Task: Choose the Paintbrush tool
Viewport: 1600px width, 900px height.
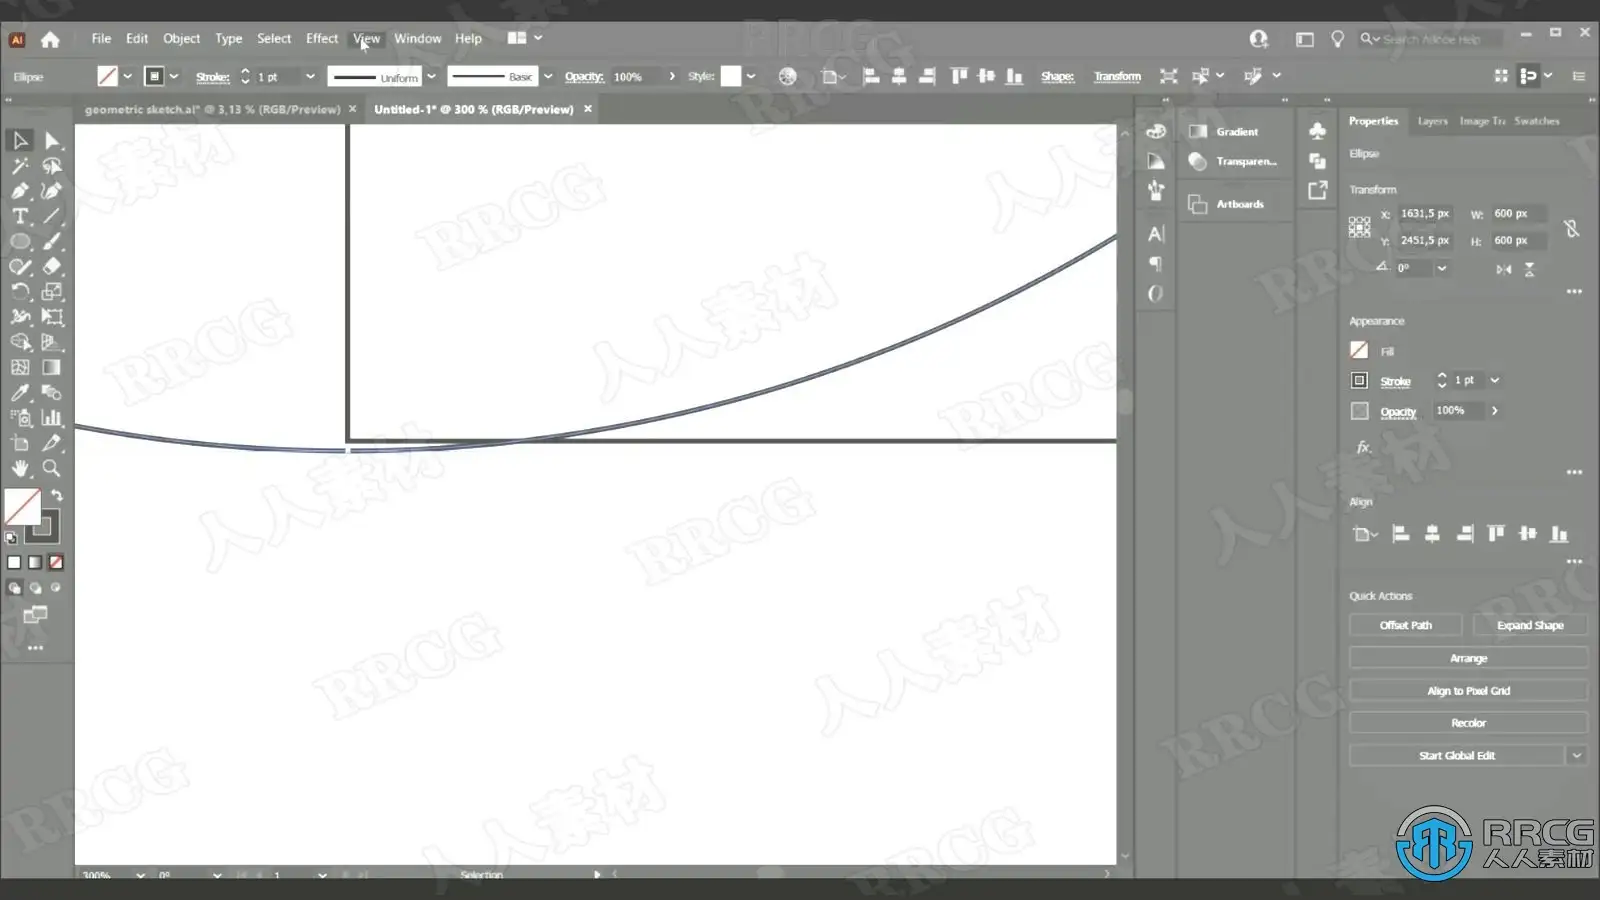Action: [x=52, y=241]
